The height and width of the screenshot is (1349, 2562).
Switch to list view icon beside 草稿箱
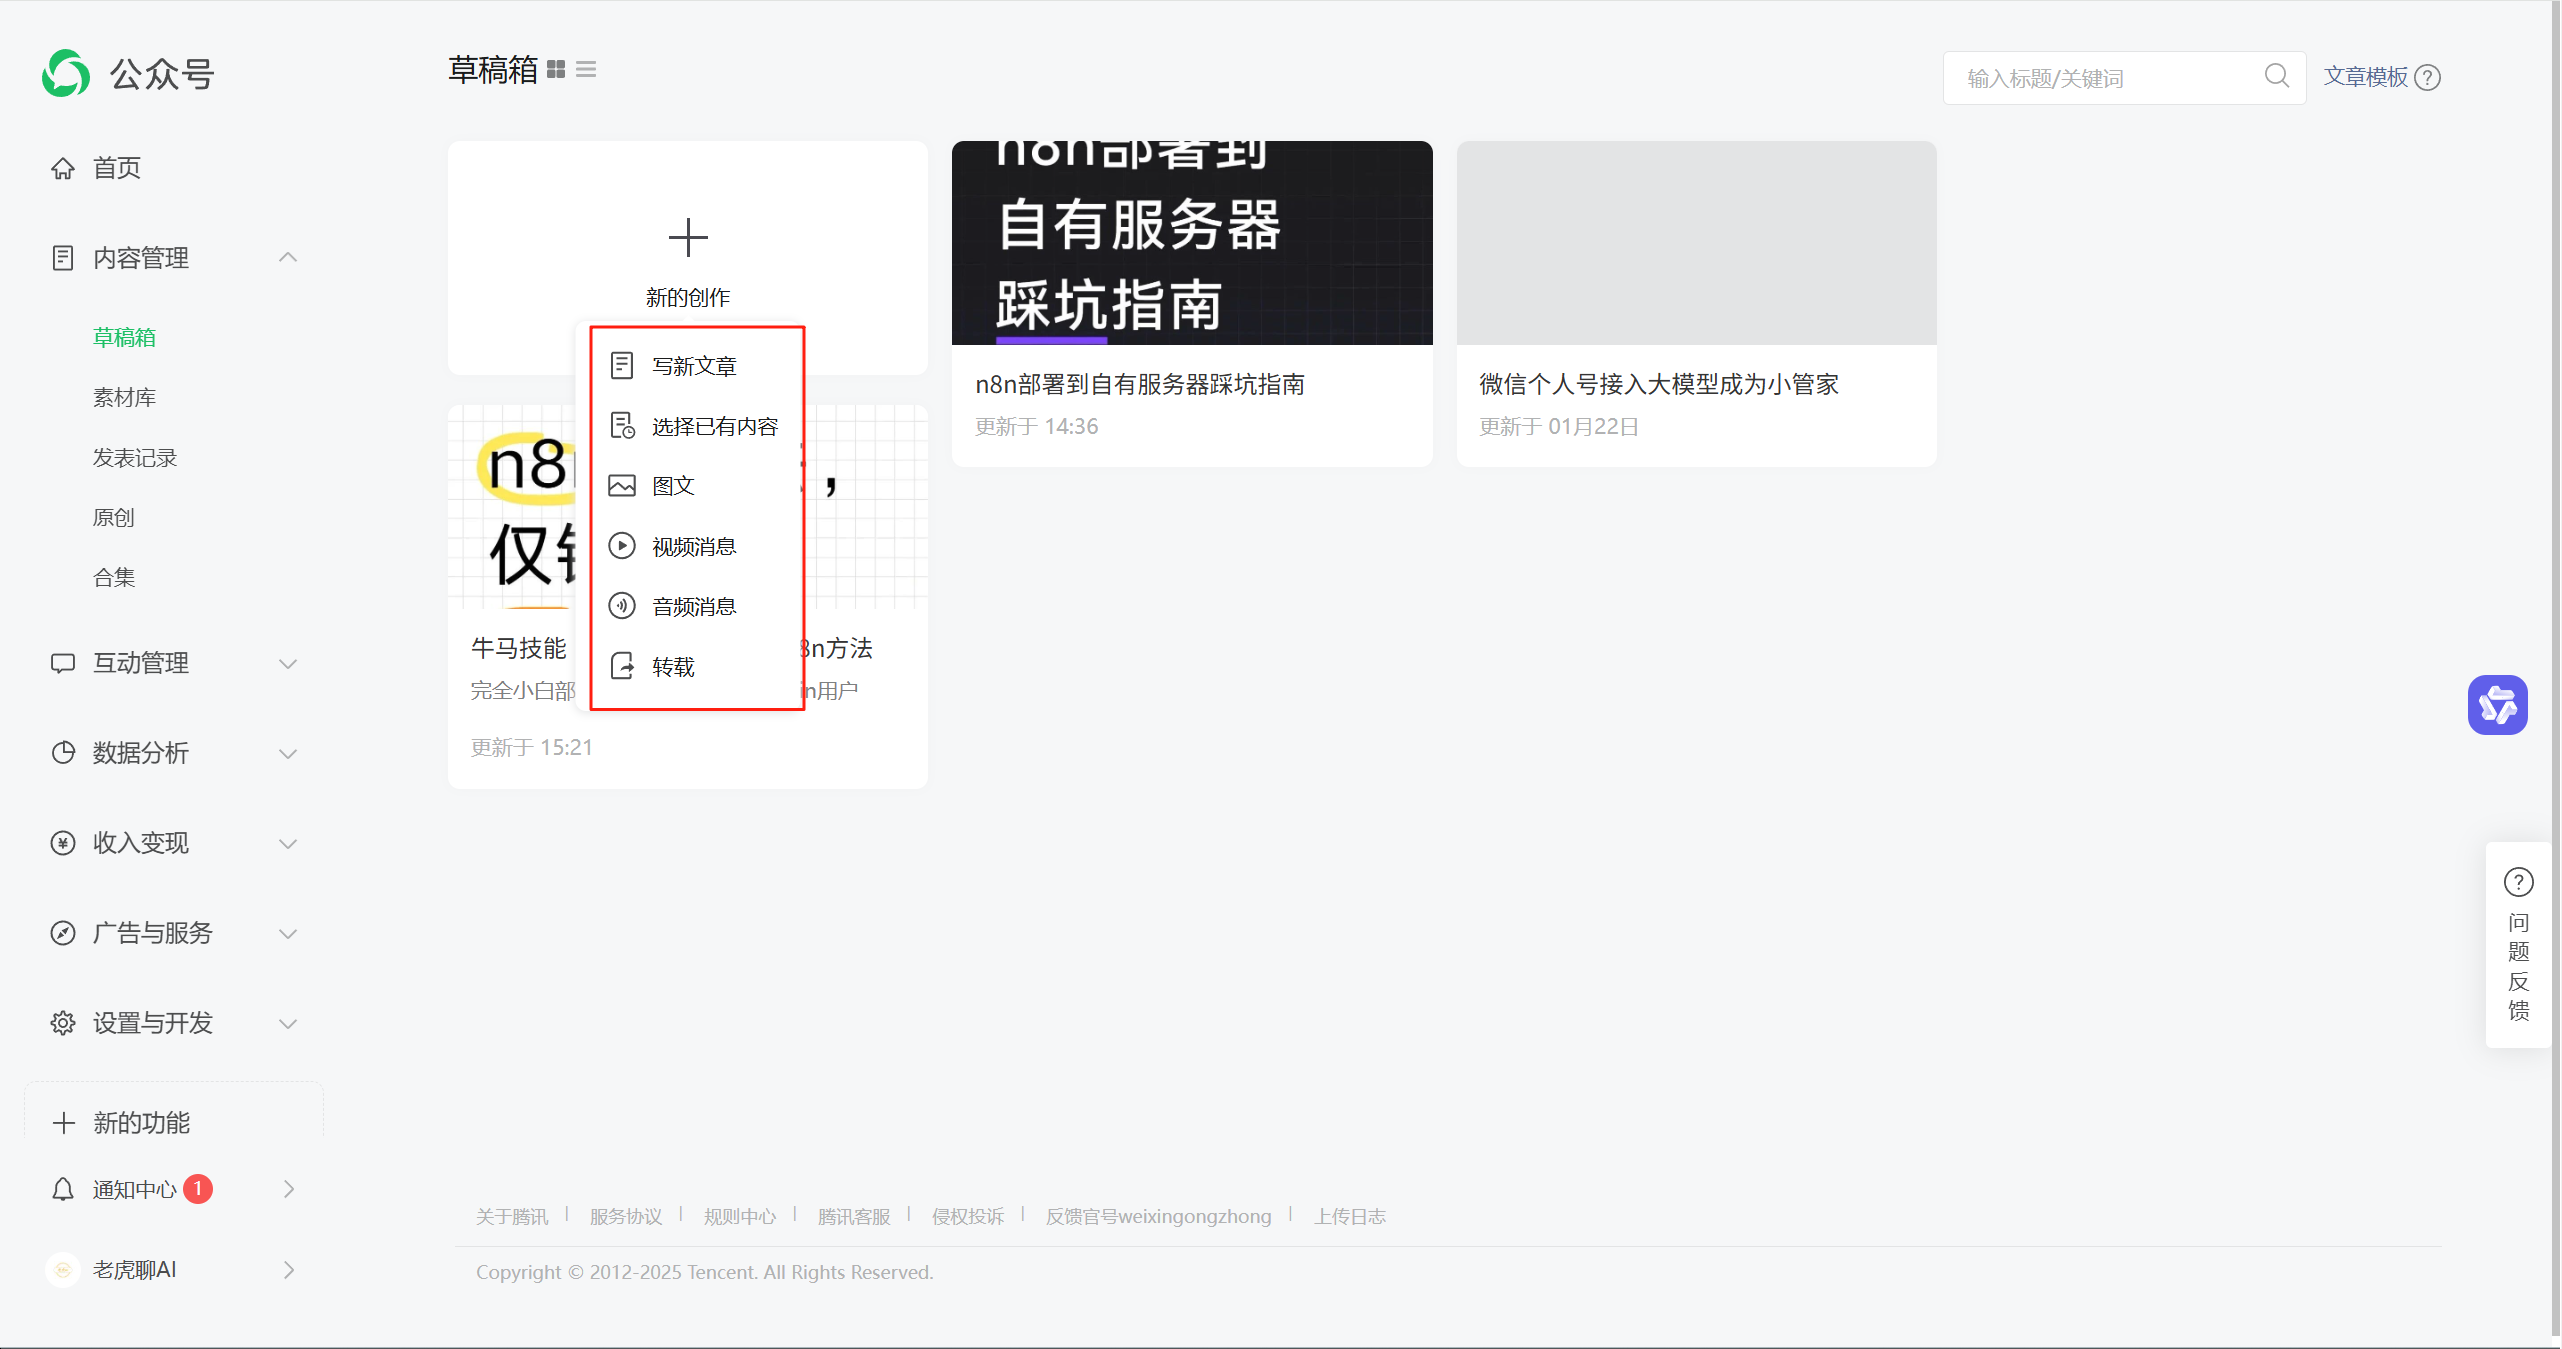[586, 69]
